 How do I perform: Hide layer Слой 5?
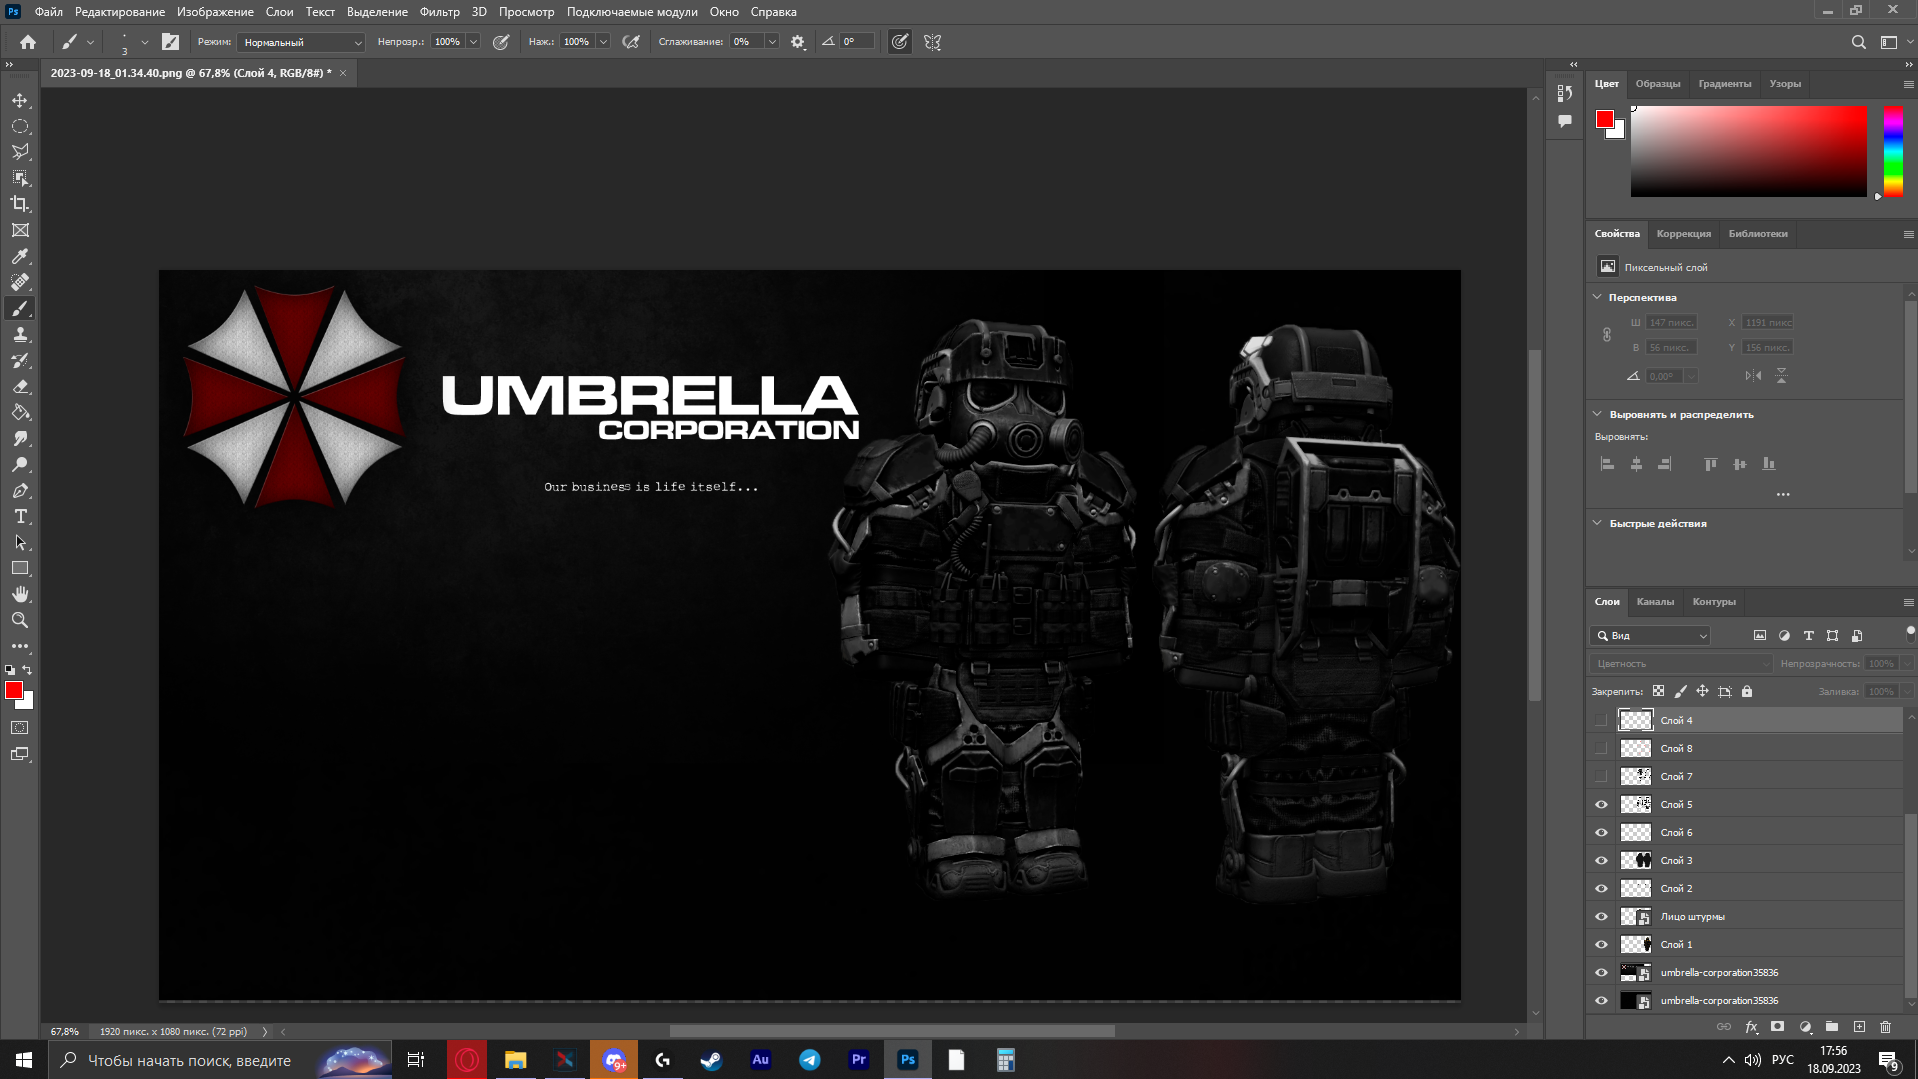pyautogui.click(x=1601, y=804)
